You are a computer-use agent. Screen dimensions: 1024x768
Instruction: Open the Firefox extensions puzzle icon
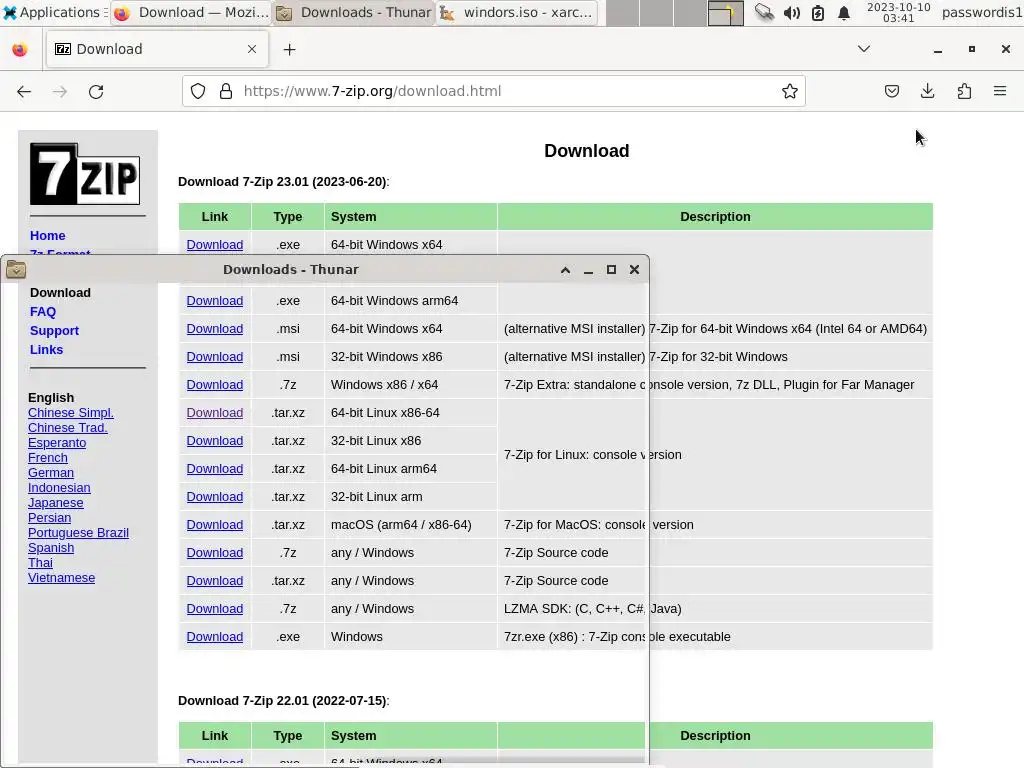click(x=964, y=91)
